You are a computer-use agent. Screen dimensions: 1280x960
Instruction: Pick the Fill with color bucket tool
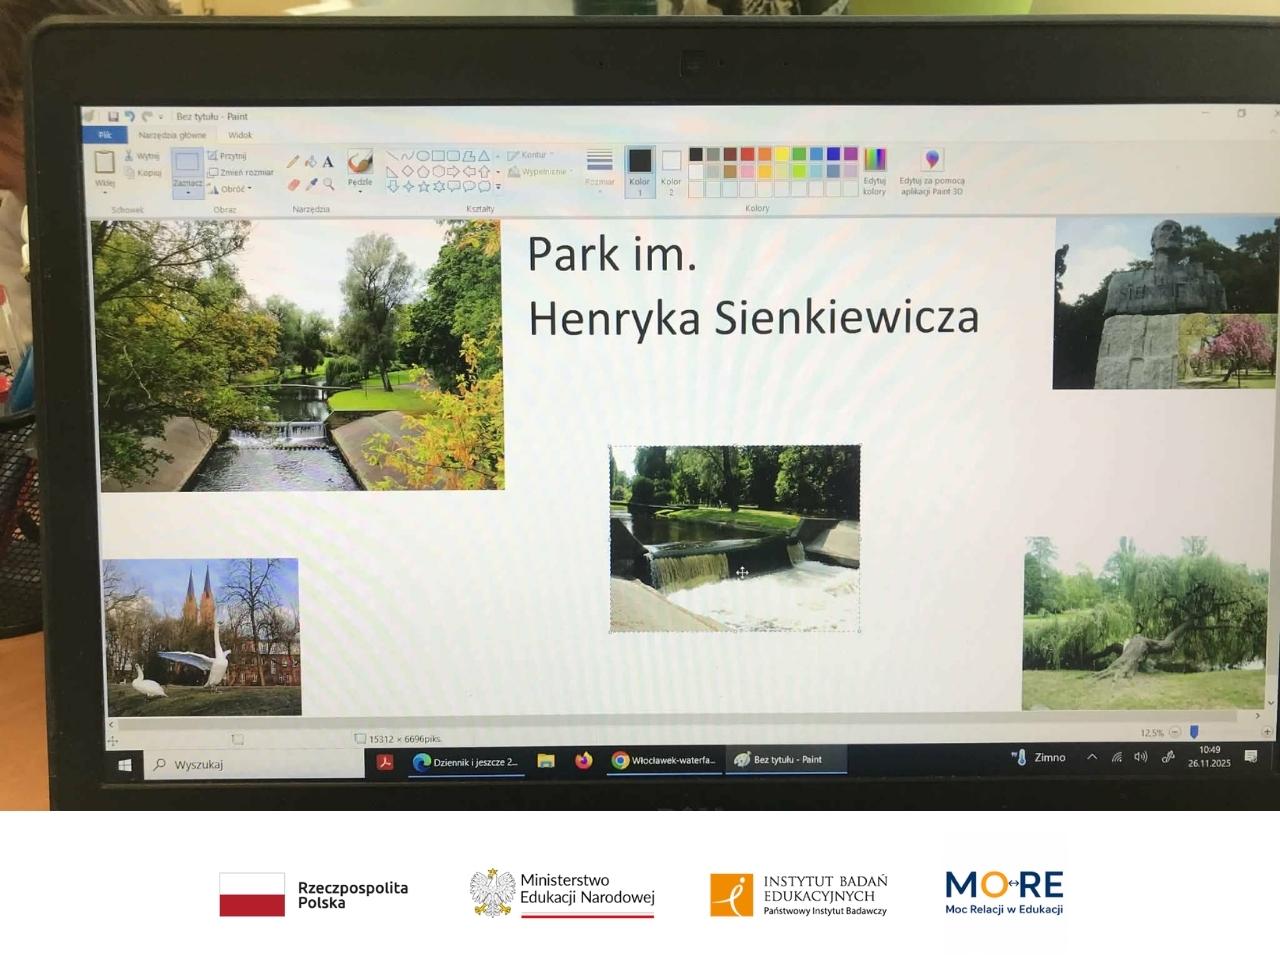pos(311,162)
